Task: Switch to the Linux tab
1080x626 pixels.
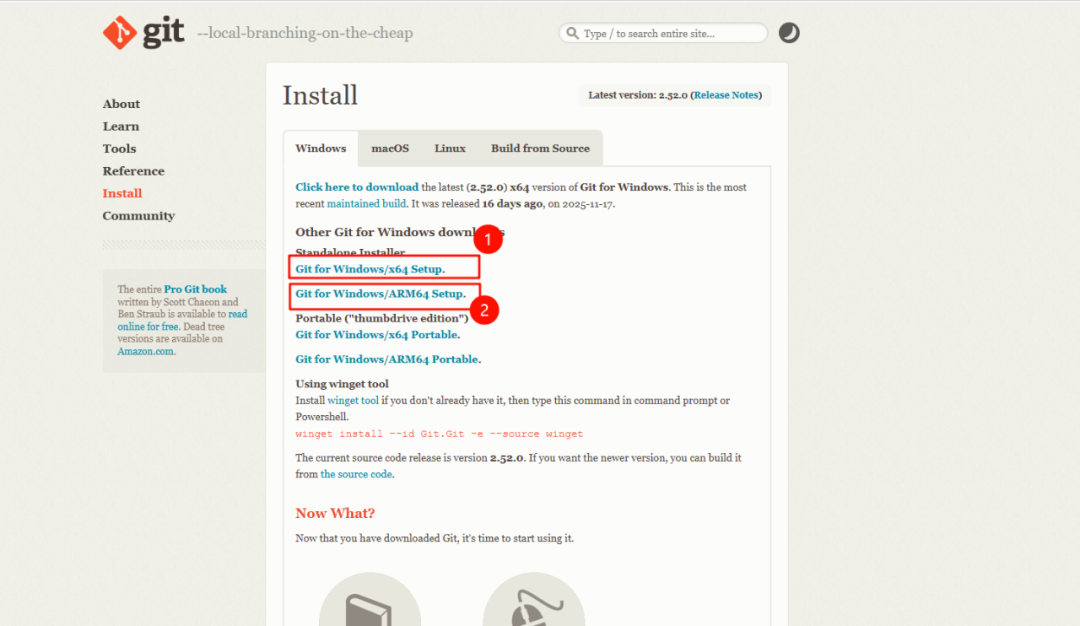Action: (x=450, y=148)
